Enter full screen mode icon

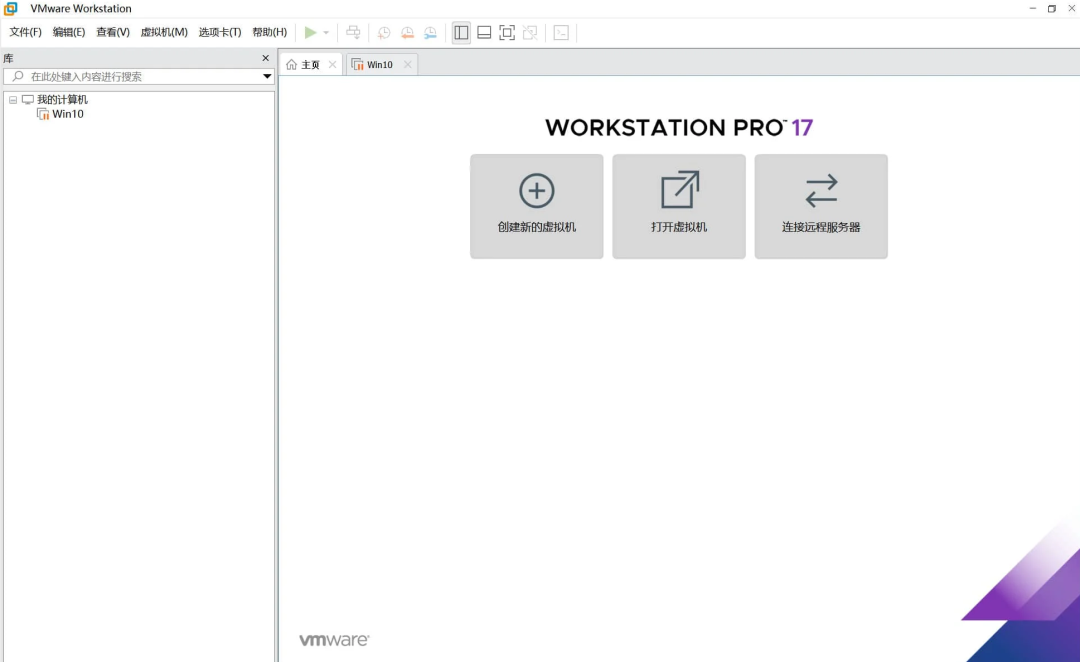pos(507,33)
